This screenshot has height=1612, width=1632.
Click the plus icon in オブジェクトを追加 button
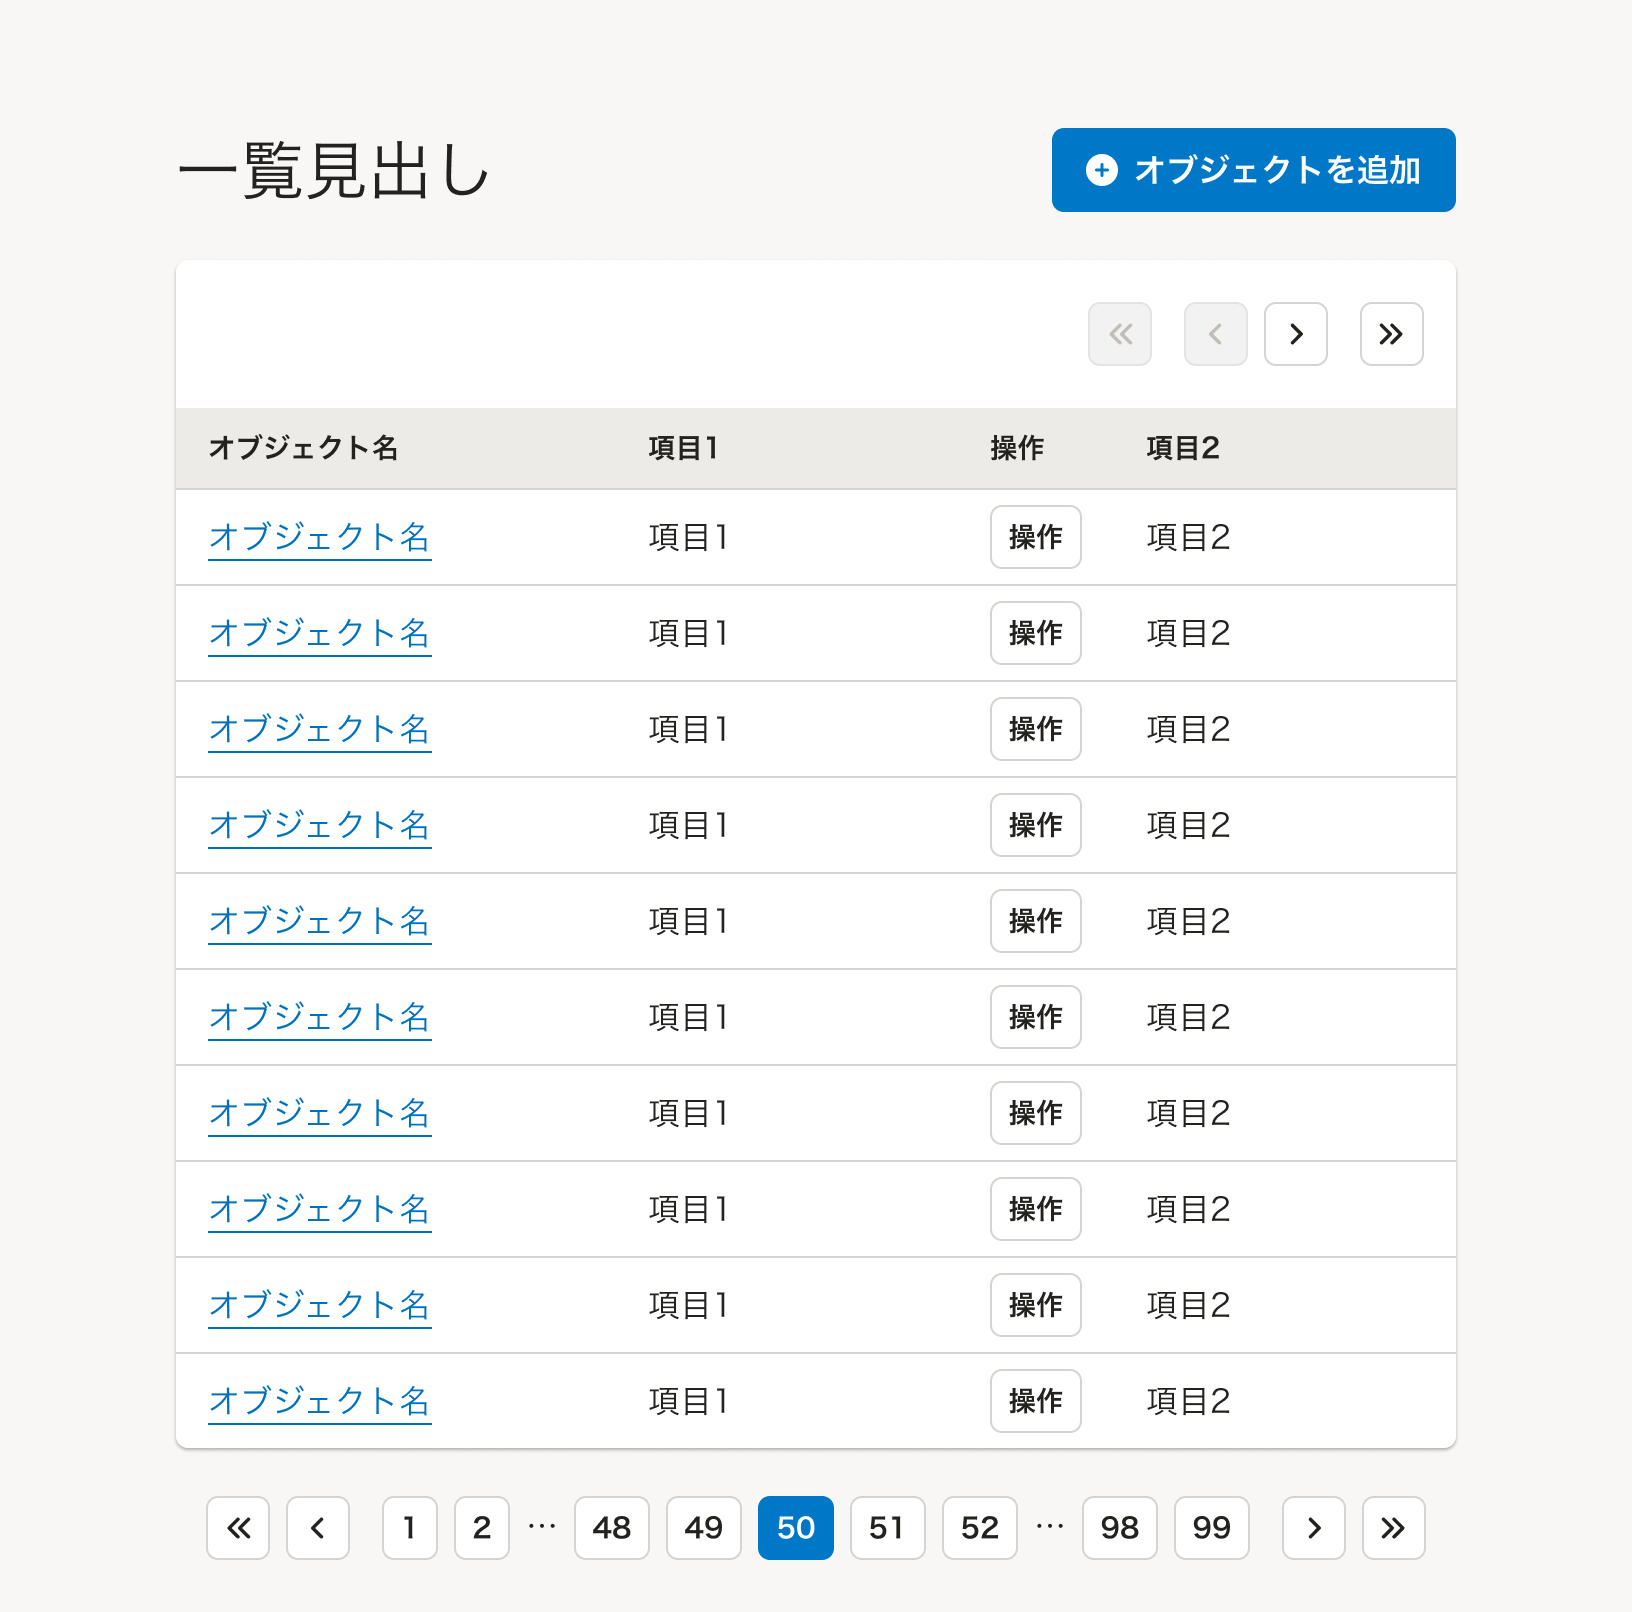tap(1101, 170)
